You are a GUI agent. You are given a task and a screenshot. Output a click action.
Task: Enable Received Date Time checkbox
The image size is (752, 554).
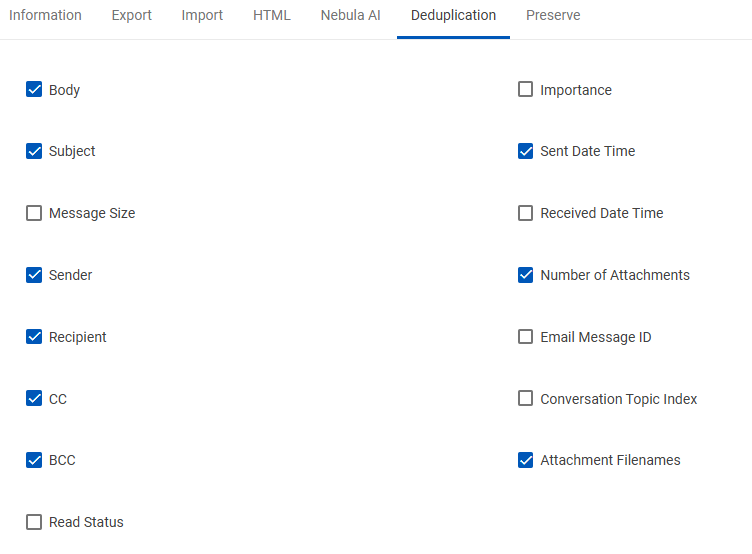point(526,213)
